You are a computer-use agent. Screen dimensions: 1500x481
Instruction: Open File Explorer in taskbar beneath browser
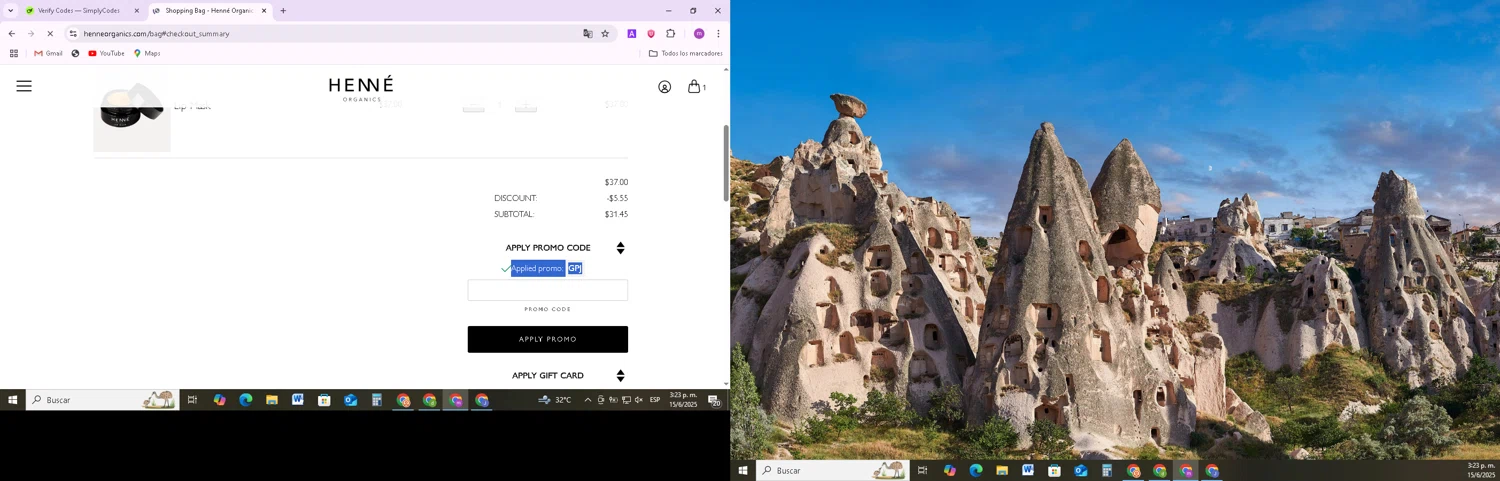coord(271,400)
